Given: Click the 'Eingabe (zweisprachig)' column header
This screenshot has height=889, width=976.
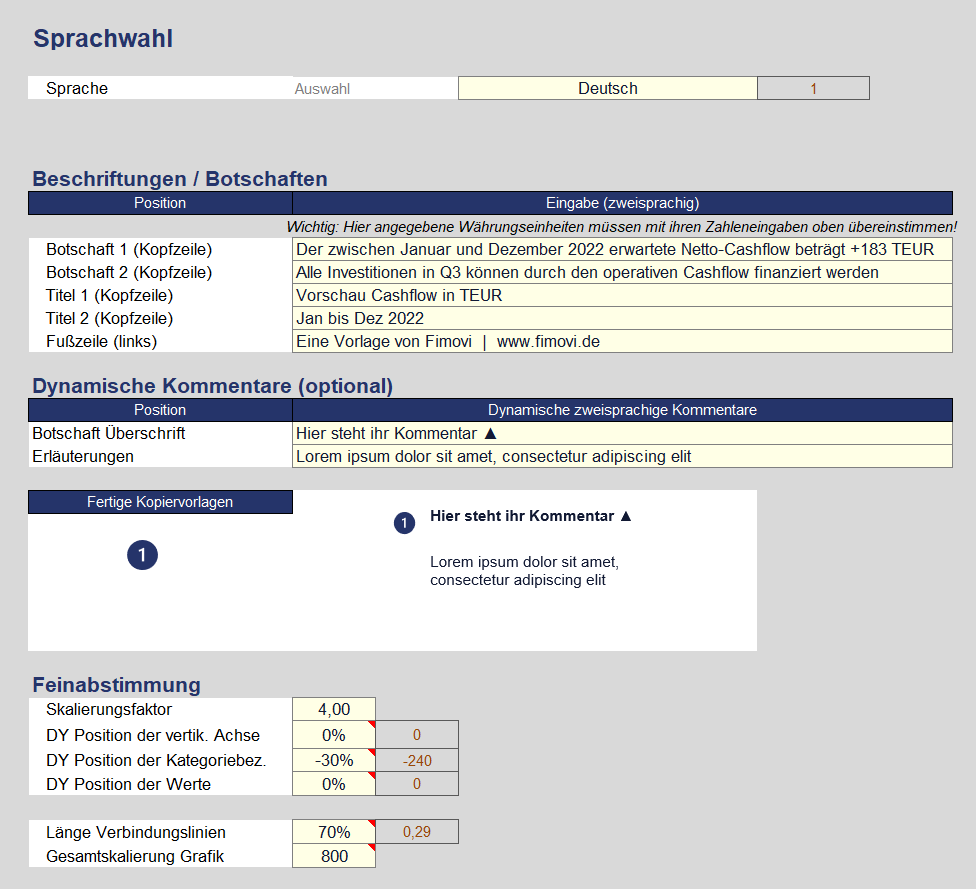Looking at the screenshot, I should click(622, 203).
